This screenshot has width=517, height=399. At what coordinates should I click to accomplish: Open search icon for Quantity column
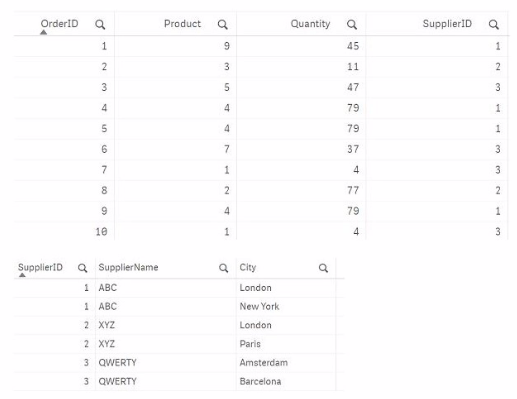point(352,24)
